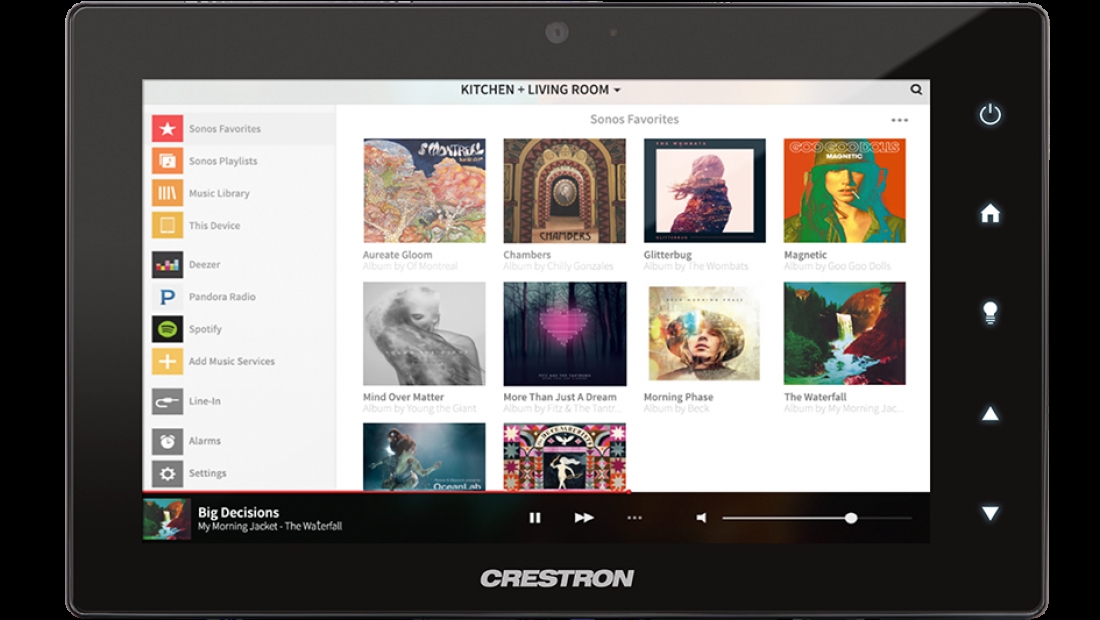Toggle the lights bulb button
Screen dimensions: 1100x620
coord(990,312)
